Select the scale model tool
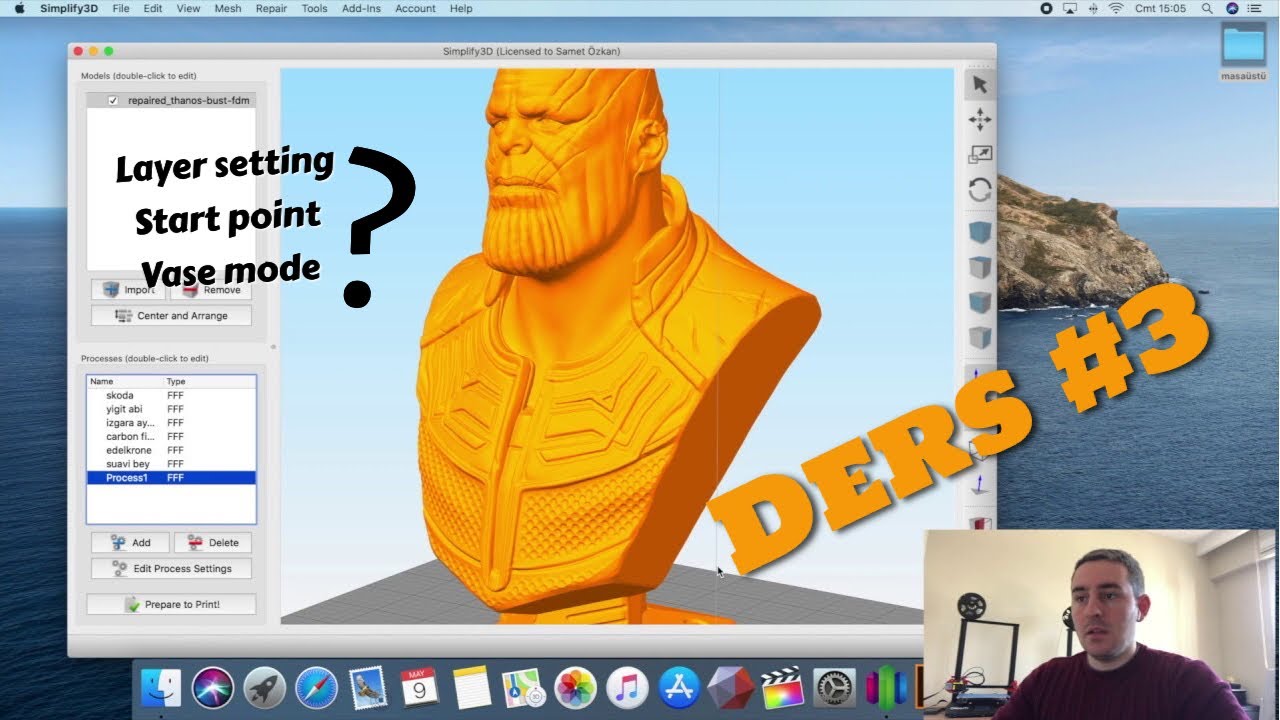This screenshot has height=720, width=1280. click(x=980, y=155)
